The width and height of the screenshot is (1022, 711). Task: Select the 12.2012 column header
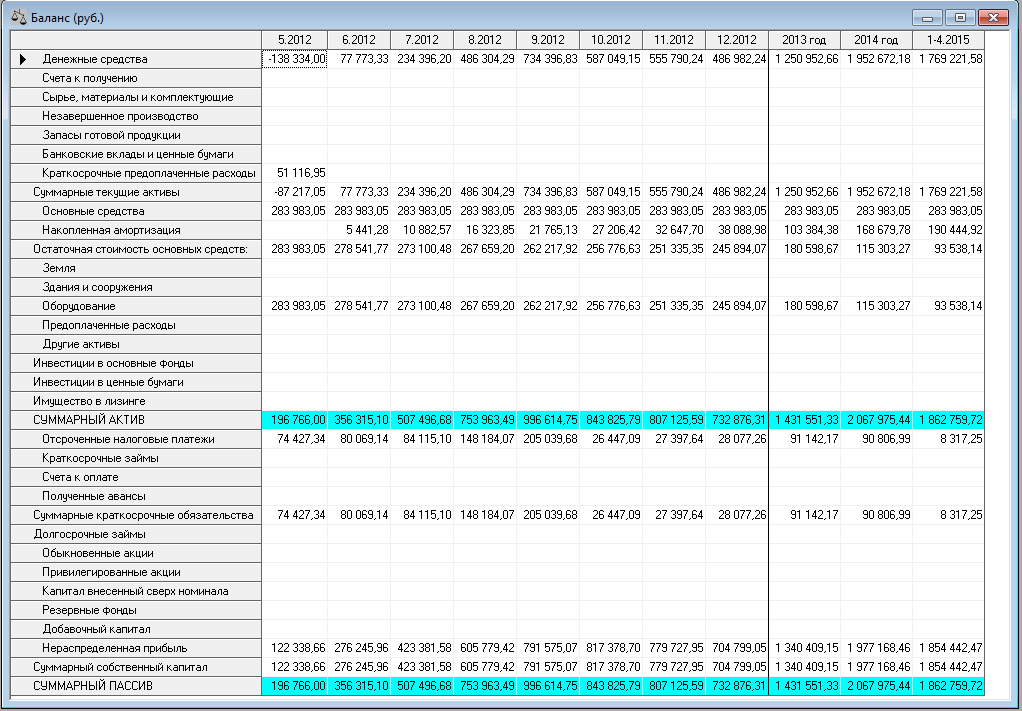[737, 40]
